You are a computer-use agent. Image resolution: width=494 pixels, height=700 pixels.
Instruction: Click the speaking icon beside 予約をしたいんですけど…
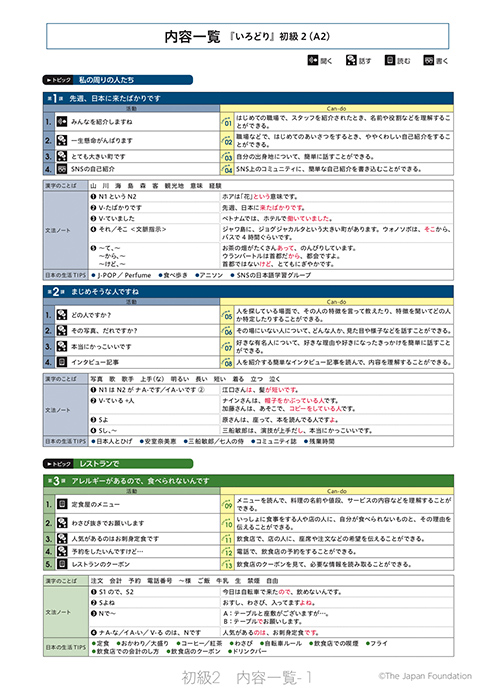click(62, 551)
